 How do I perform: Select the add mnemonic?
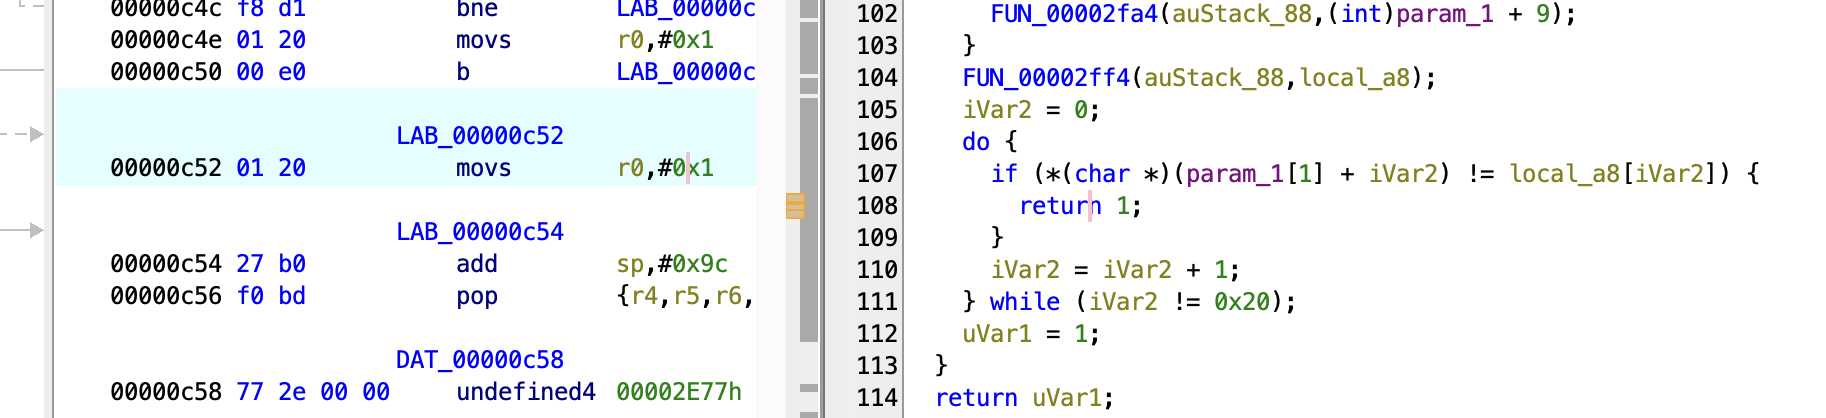[477, 264]
